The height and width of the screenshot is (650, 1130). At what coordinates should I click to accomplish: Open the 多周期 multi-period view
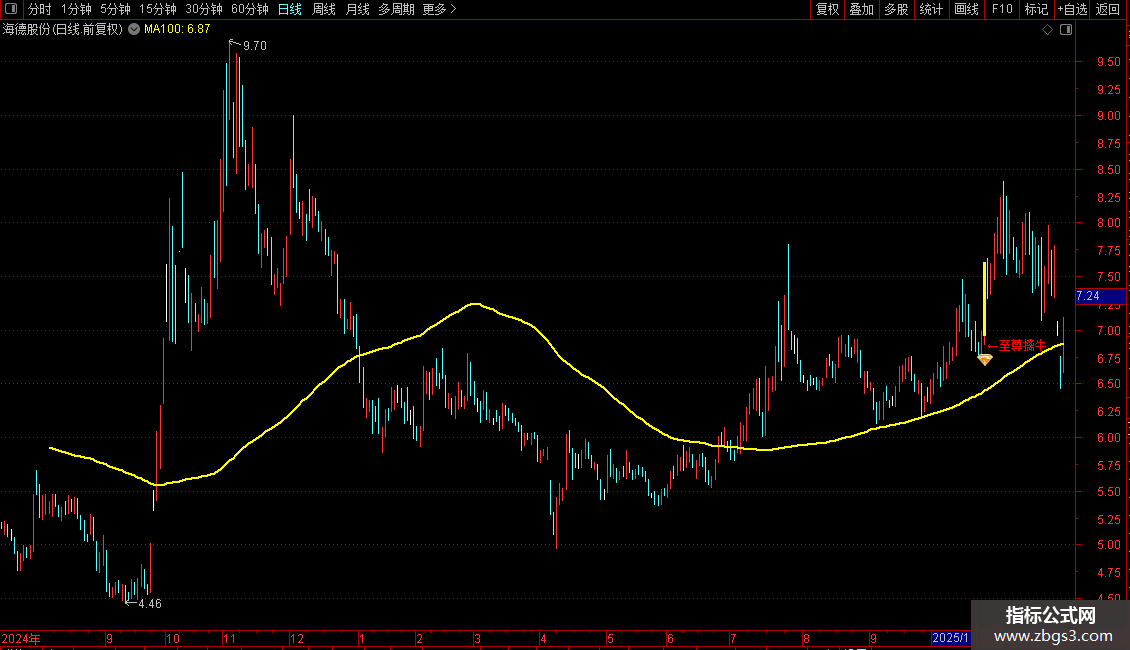[396, 9]
